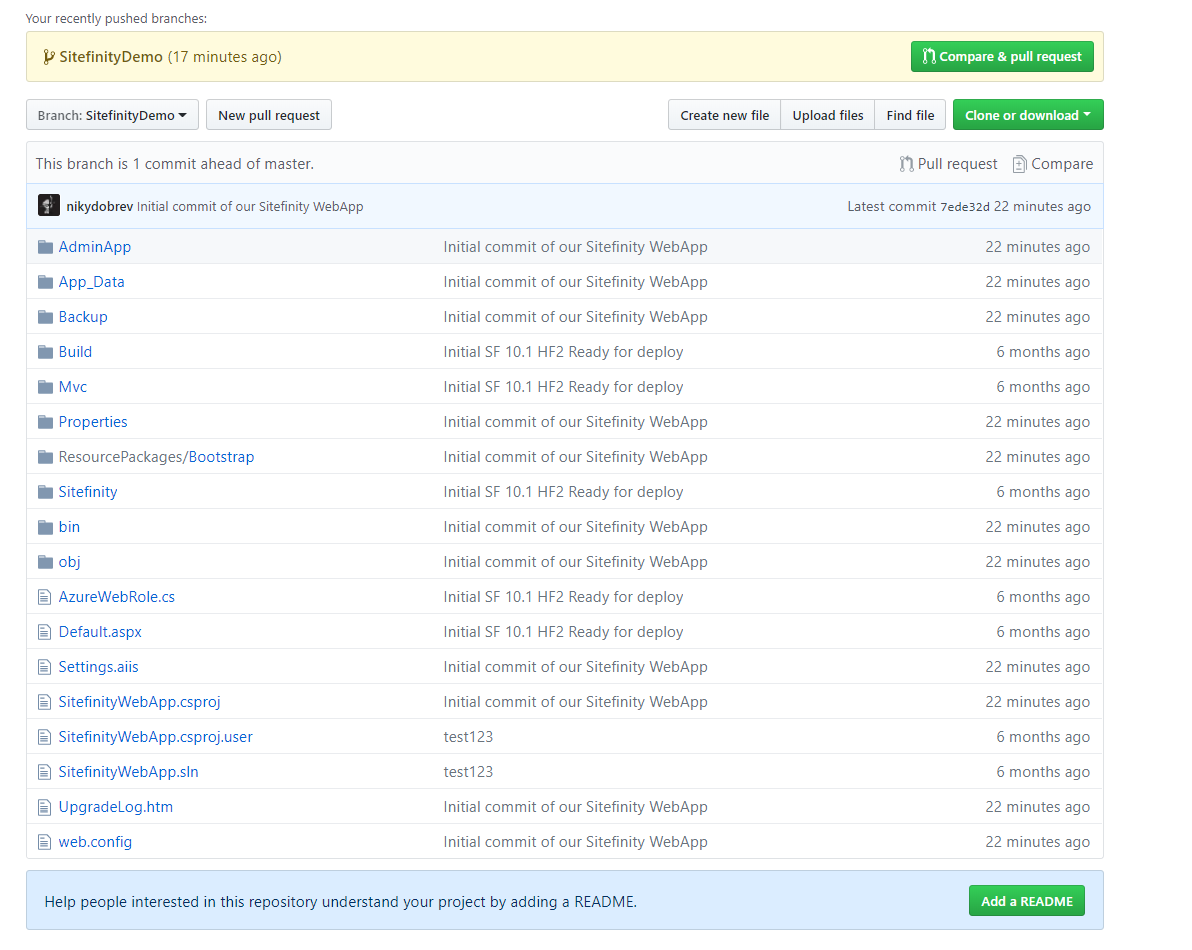Select Create new file

click(x=724, y=115)
